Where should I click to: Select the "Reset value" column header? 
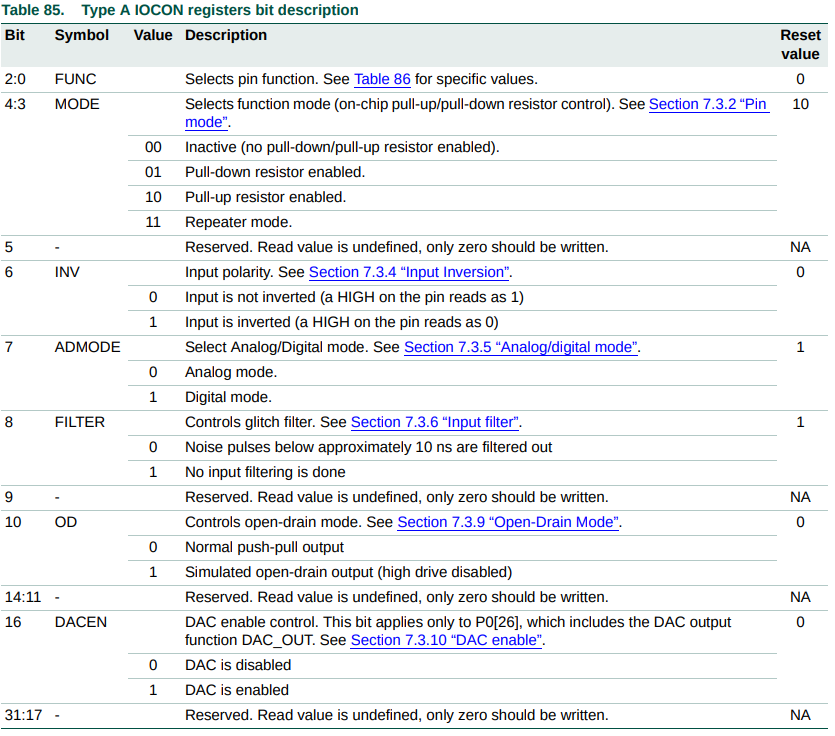(800, 45)
